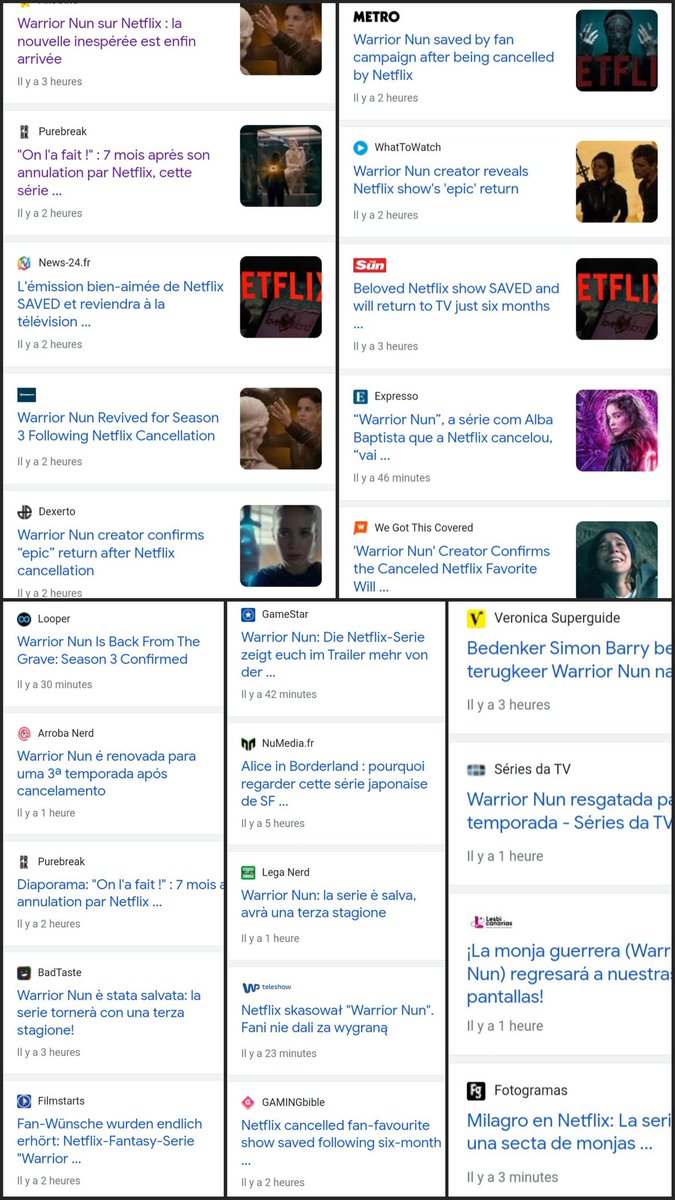675x1200 pixels.
Task: Click the Dexerto source icon
Action: [x=25, y=512]
